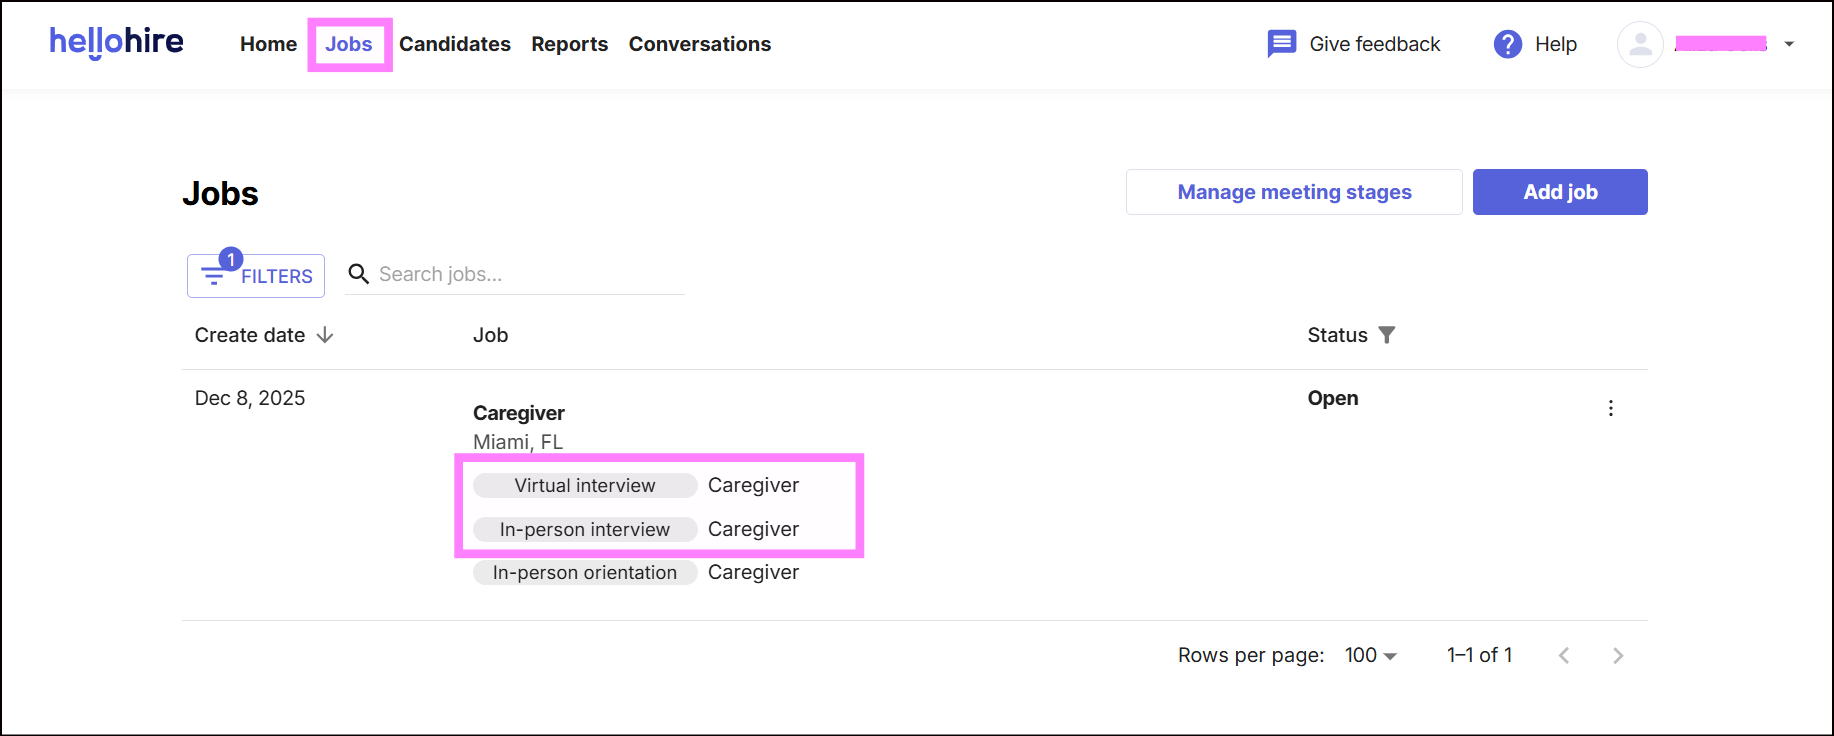Screen dimensions: 1834x736
Task: Click the Status column header
Action: 1337,335
